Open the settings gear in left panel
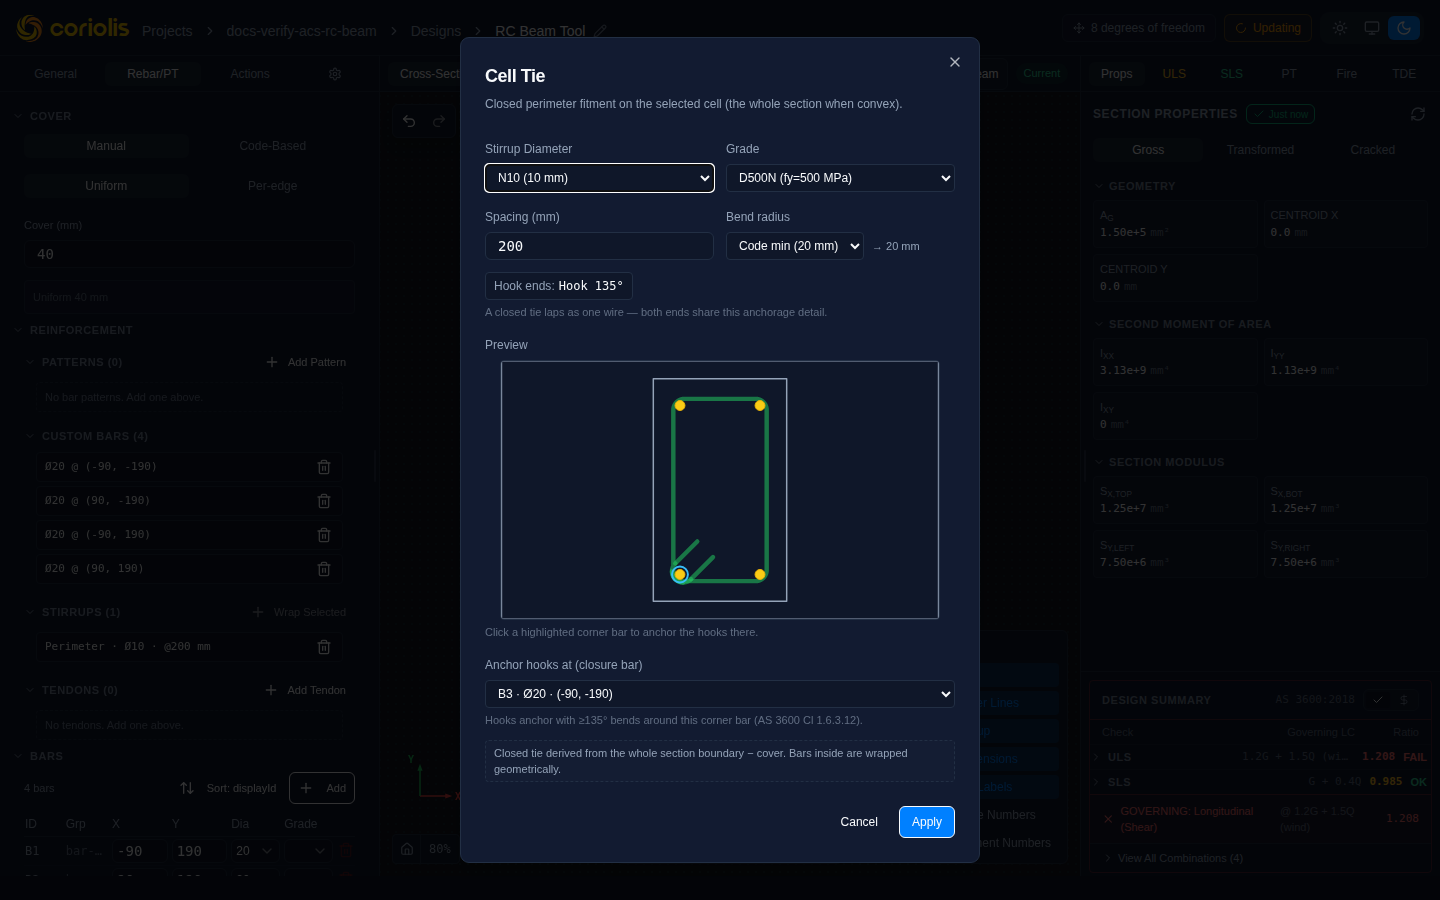Viewport: 1440px width, 900px height. (335, 74)
